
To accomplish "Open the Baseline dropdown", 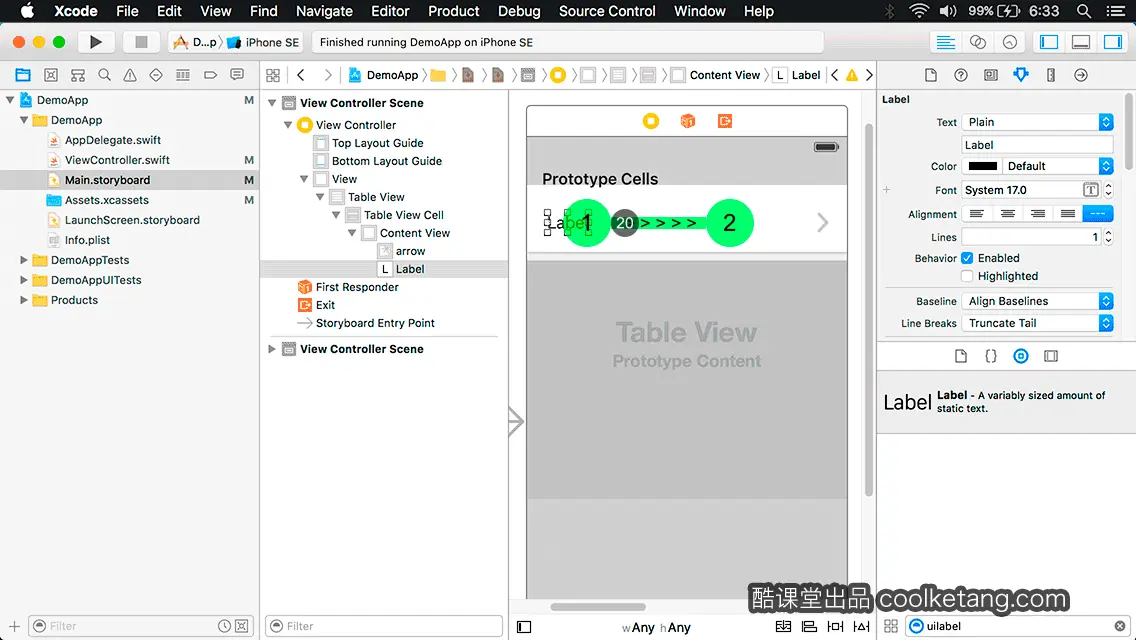I will pos(1037,301).
